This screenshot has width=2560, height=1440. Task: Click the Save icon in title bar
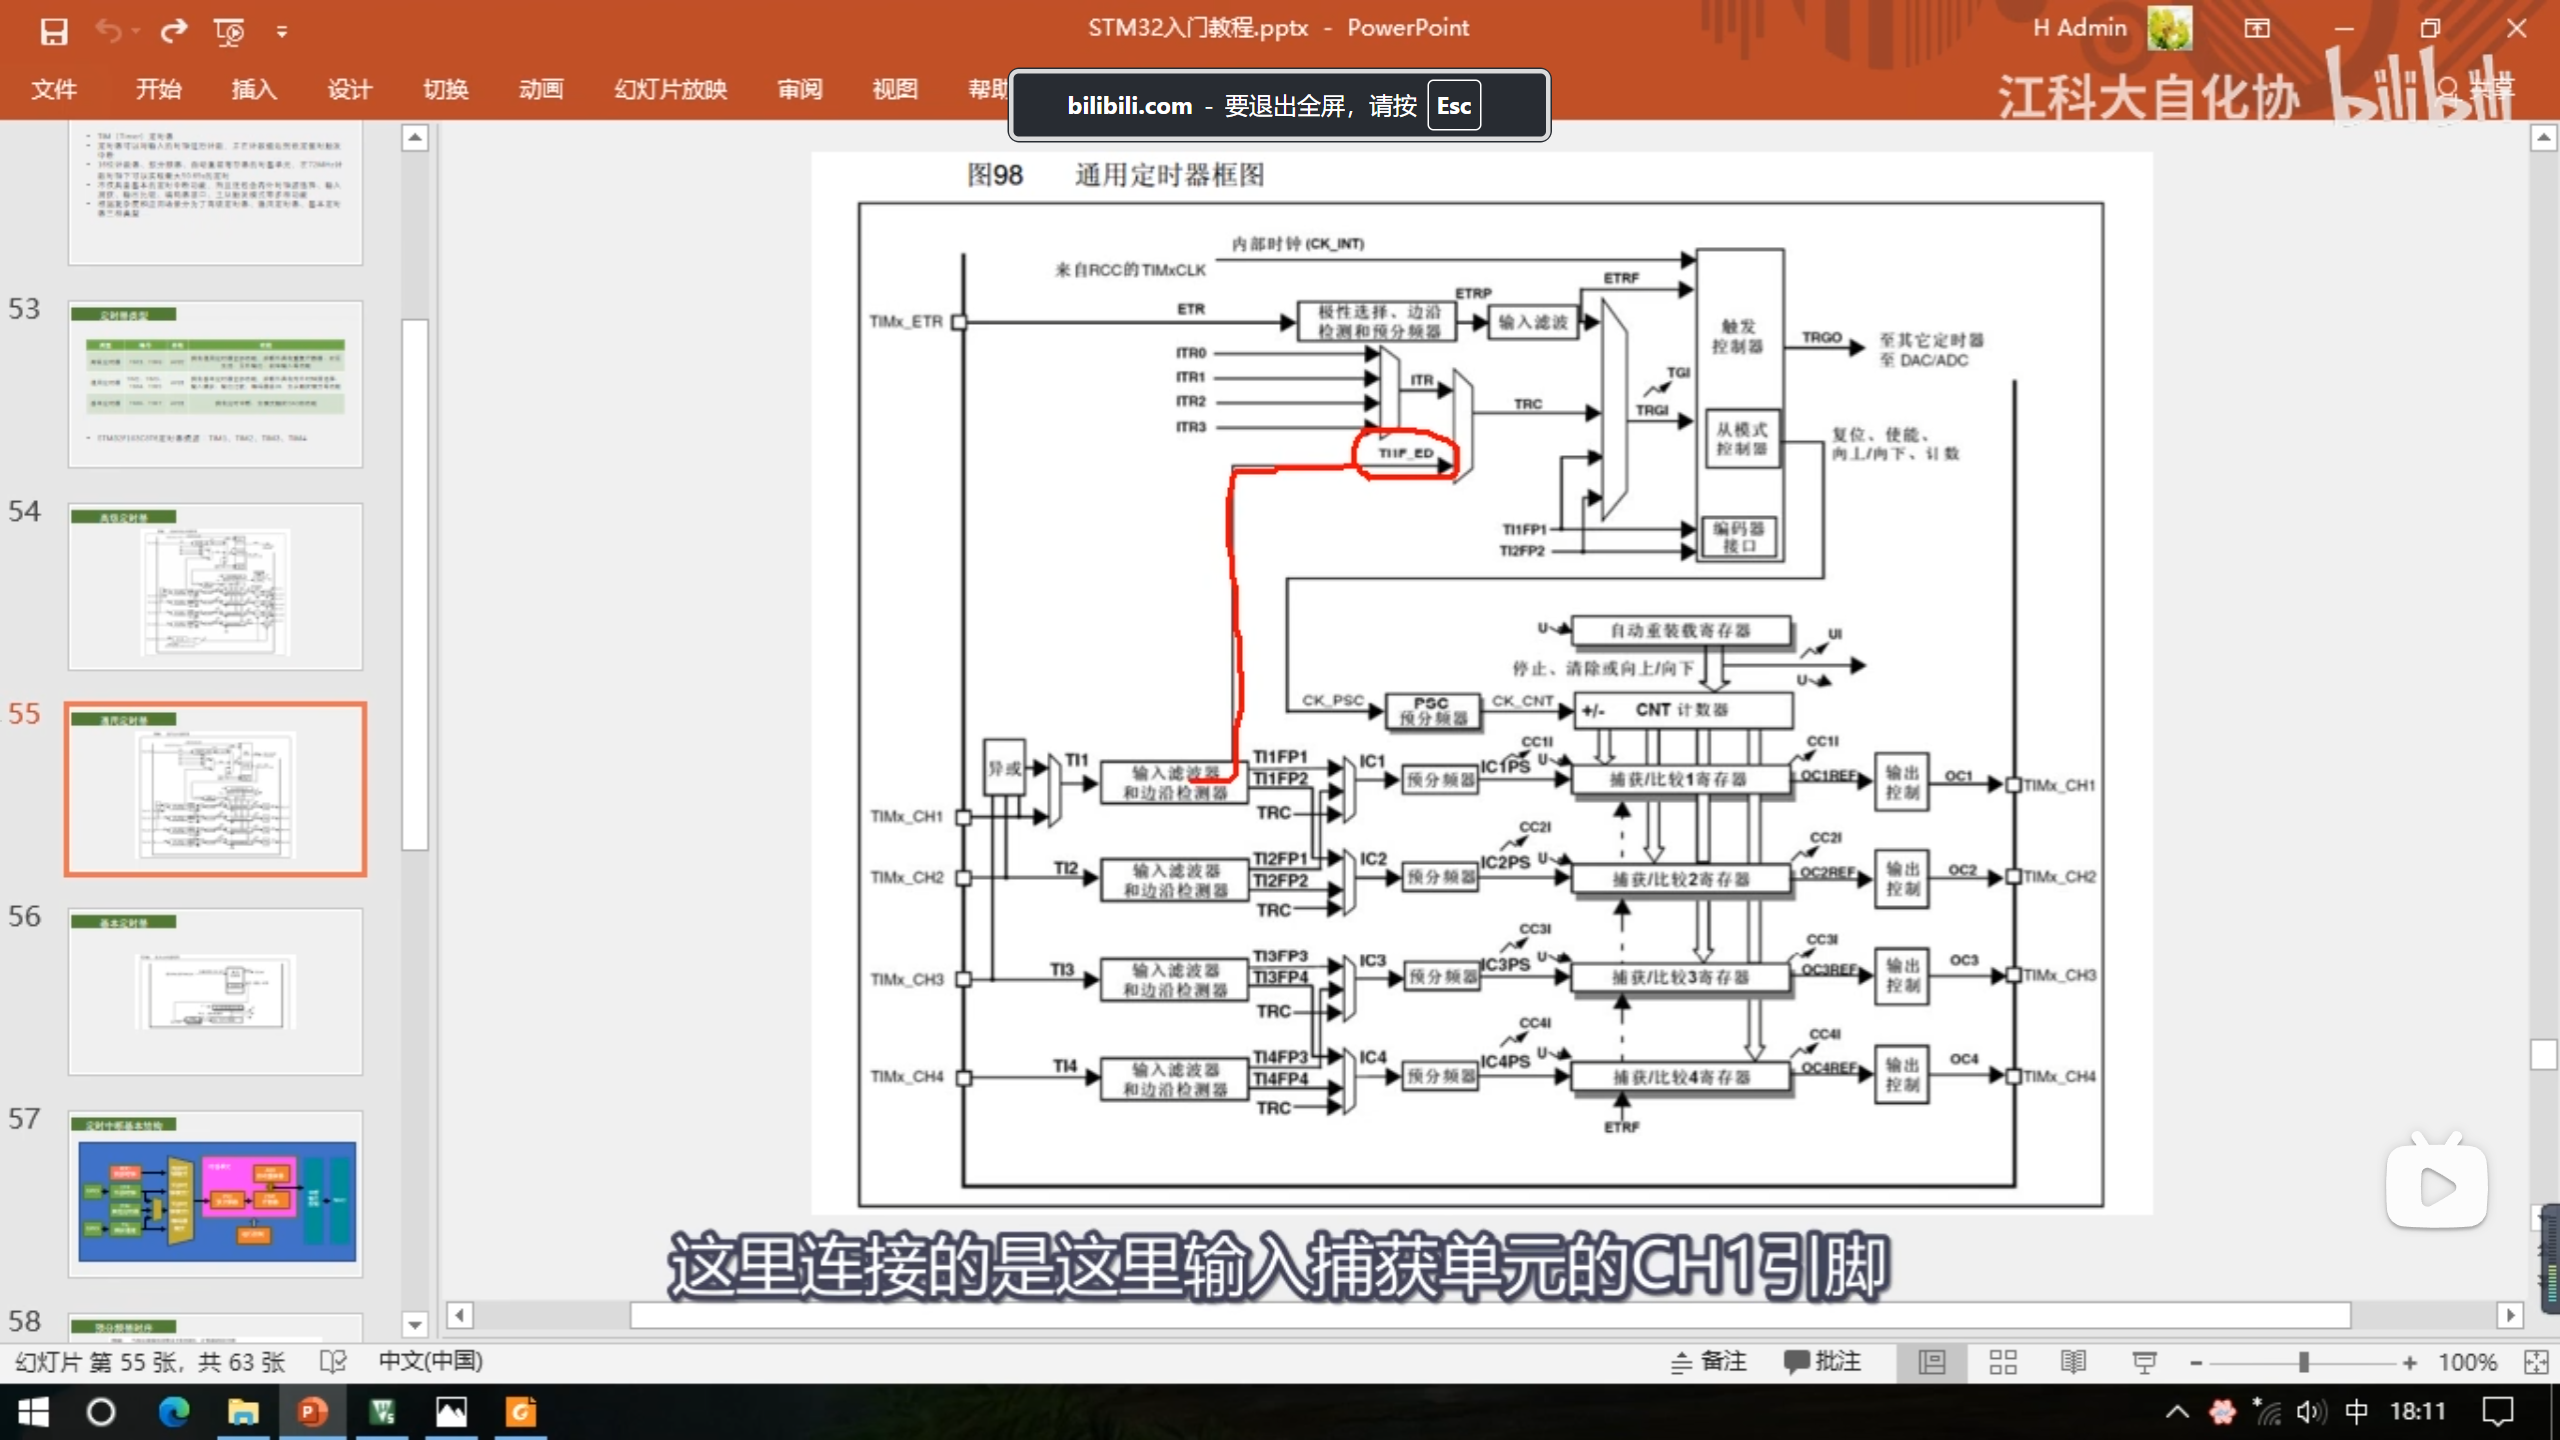(x=54, y=31)
